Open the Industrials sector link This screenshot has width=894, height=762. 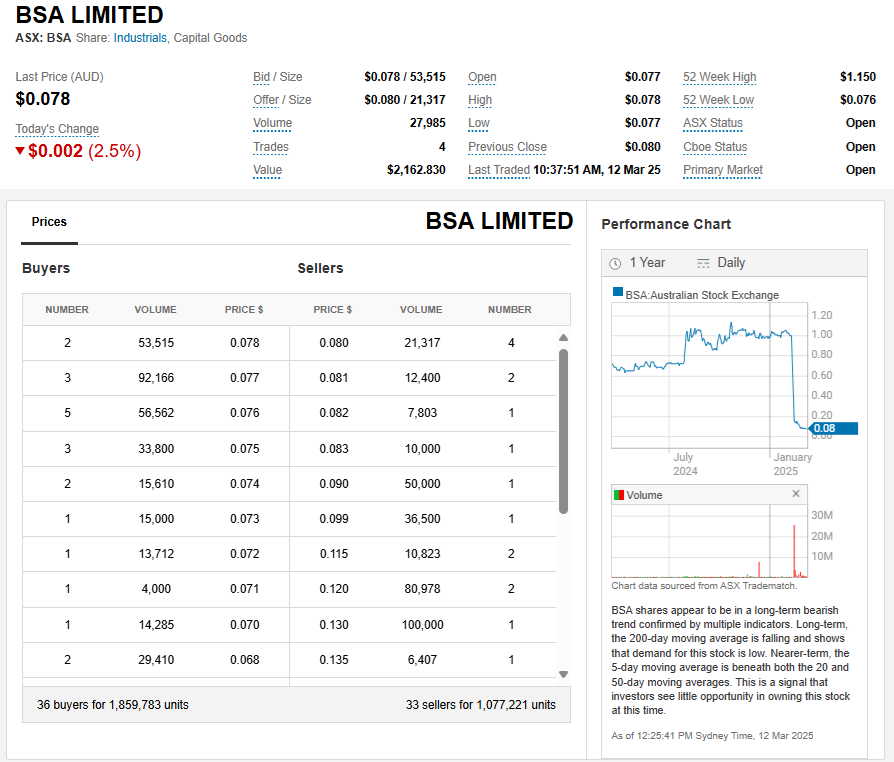pyautogui.click(x=141, y=38)
